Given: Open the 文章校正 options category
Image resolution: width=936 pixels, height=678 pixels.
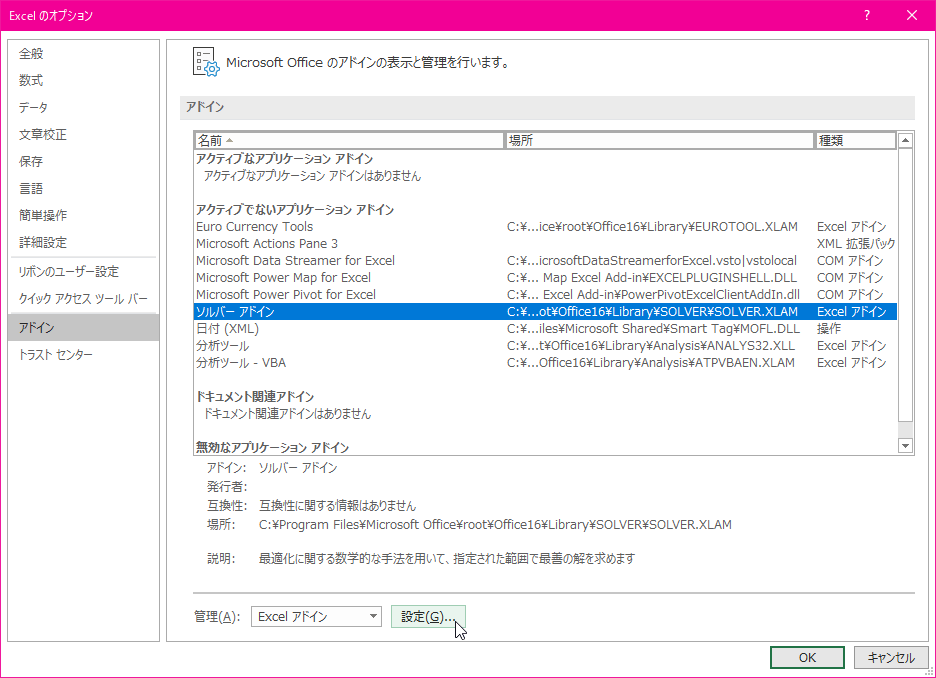Looking at the screenshot, I should [84, 134].
